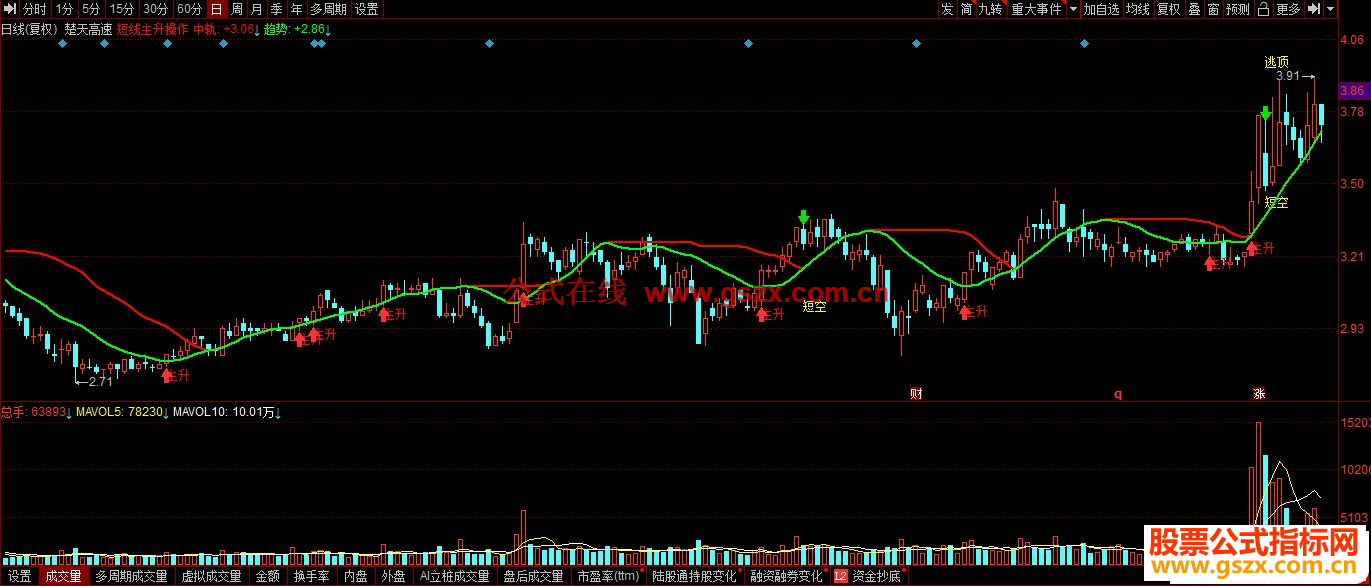This screenshot has width=1371, height=586.
Task: Select the 60分 period tab
Action: click(189, 9)
